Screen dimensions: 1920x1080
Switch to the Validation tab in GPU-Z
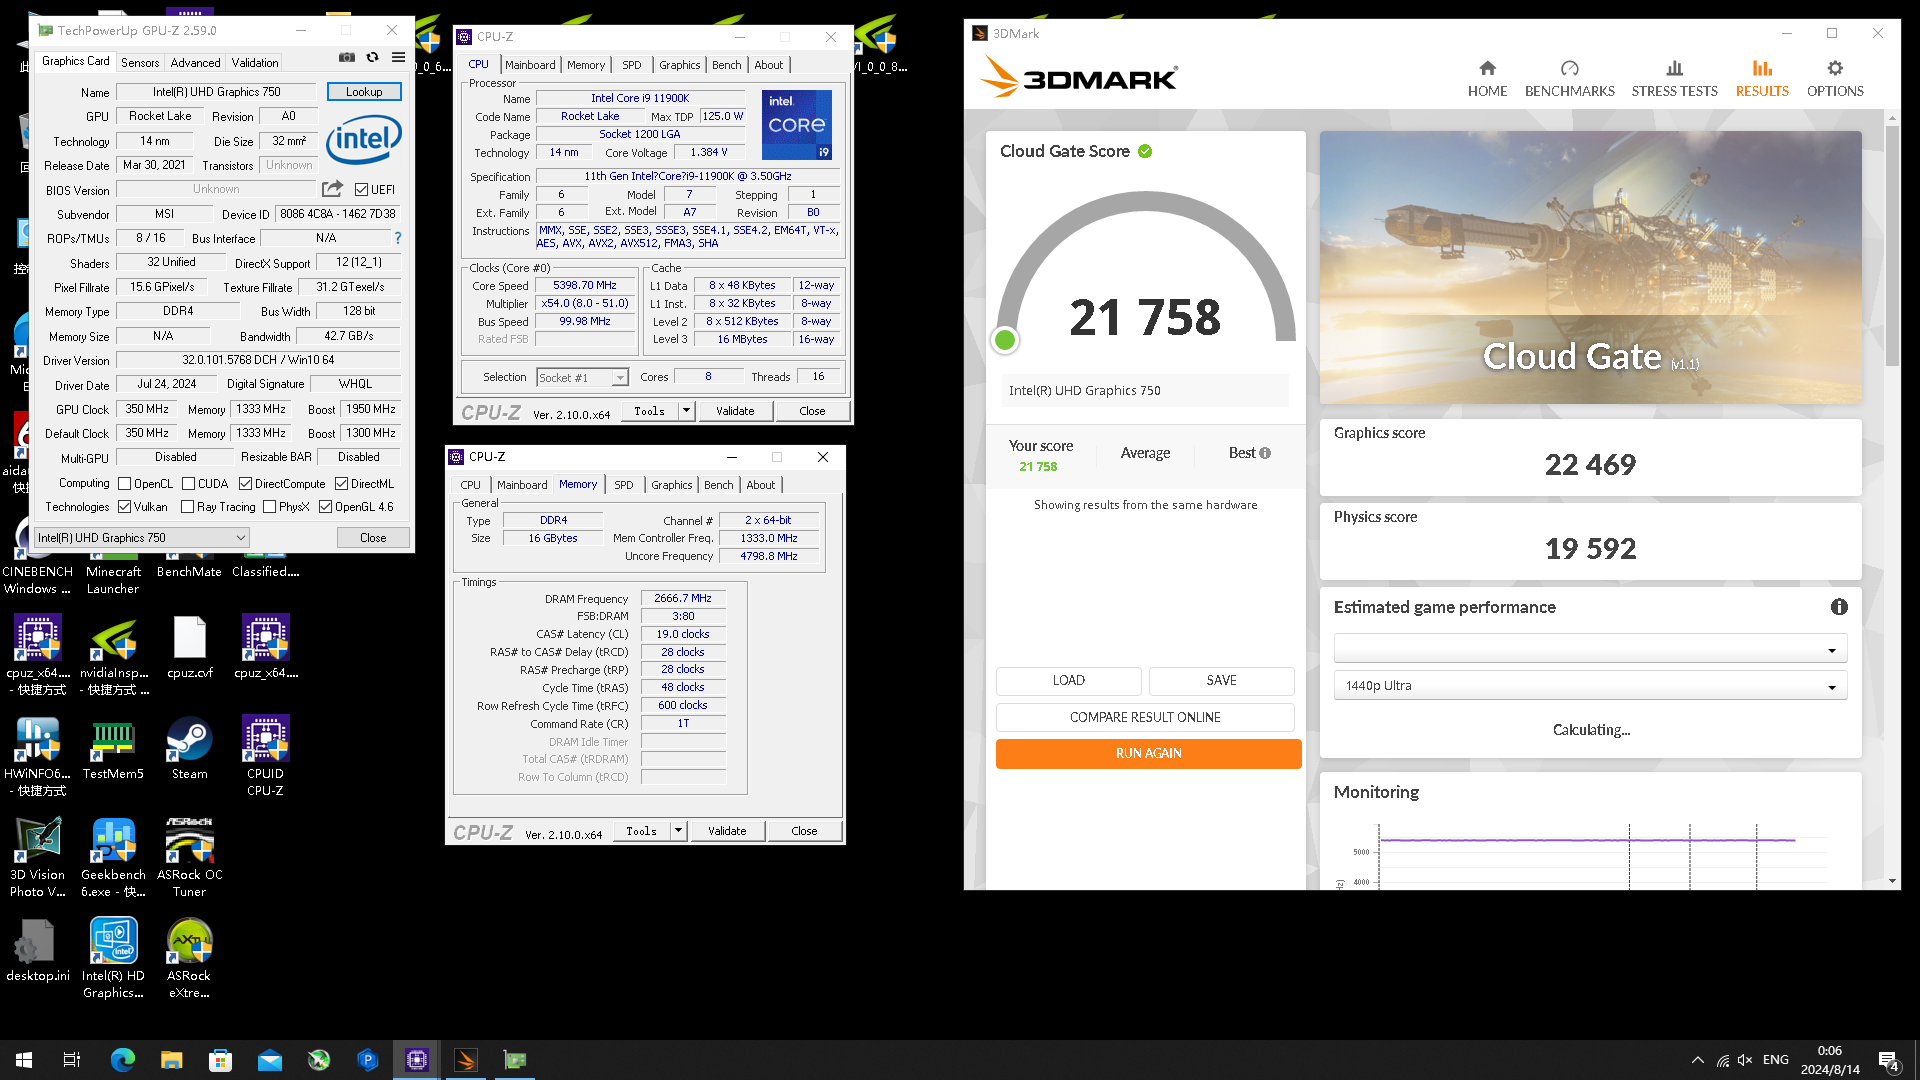pos(255,62)
